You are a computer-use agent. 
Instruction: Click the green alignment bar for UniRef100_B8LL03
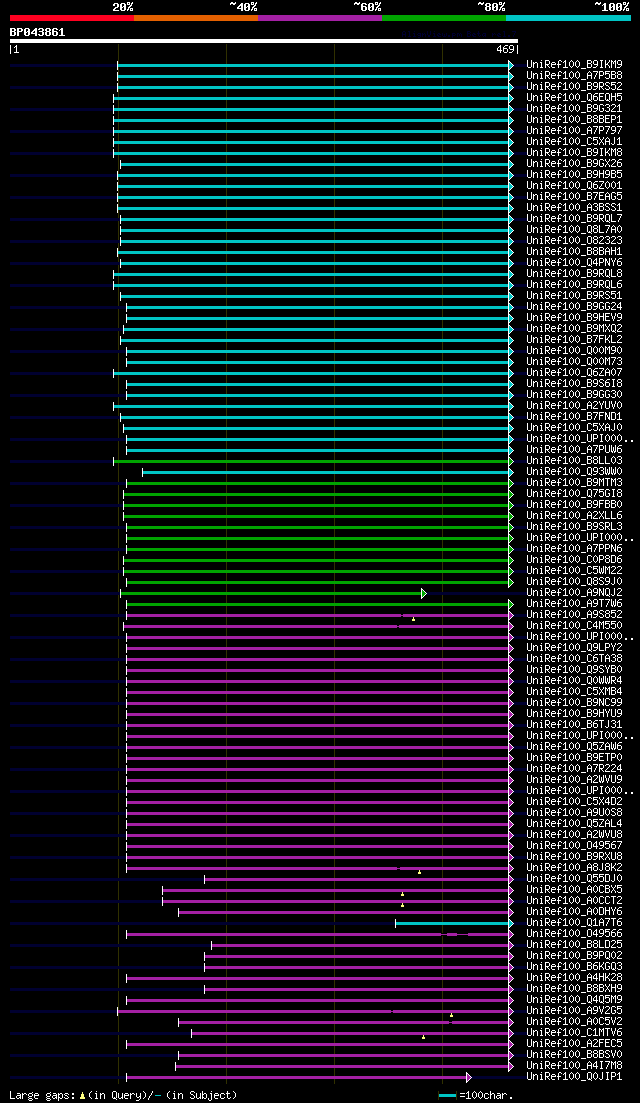click(x=311, y=461)
